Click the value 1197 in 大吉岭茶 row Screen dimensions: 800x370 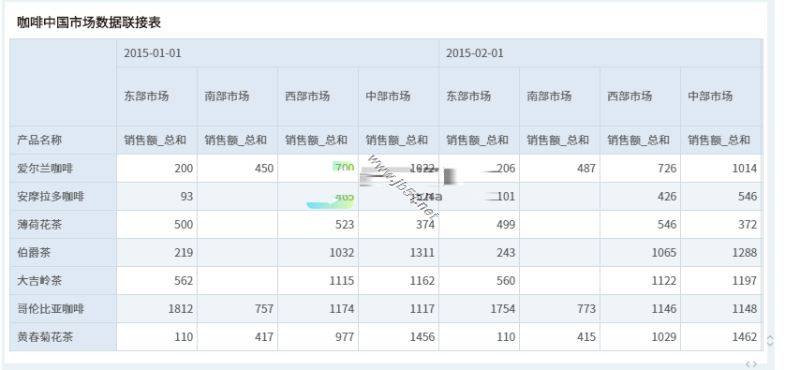[x=745, y=281]
